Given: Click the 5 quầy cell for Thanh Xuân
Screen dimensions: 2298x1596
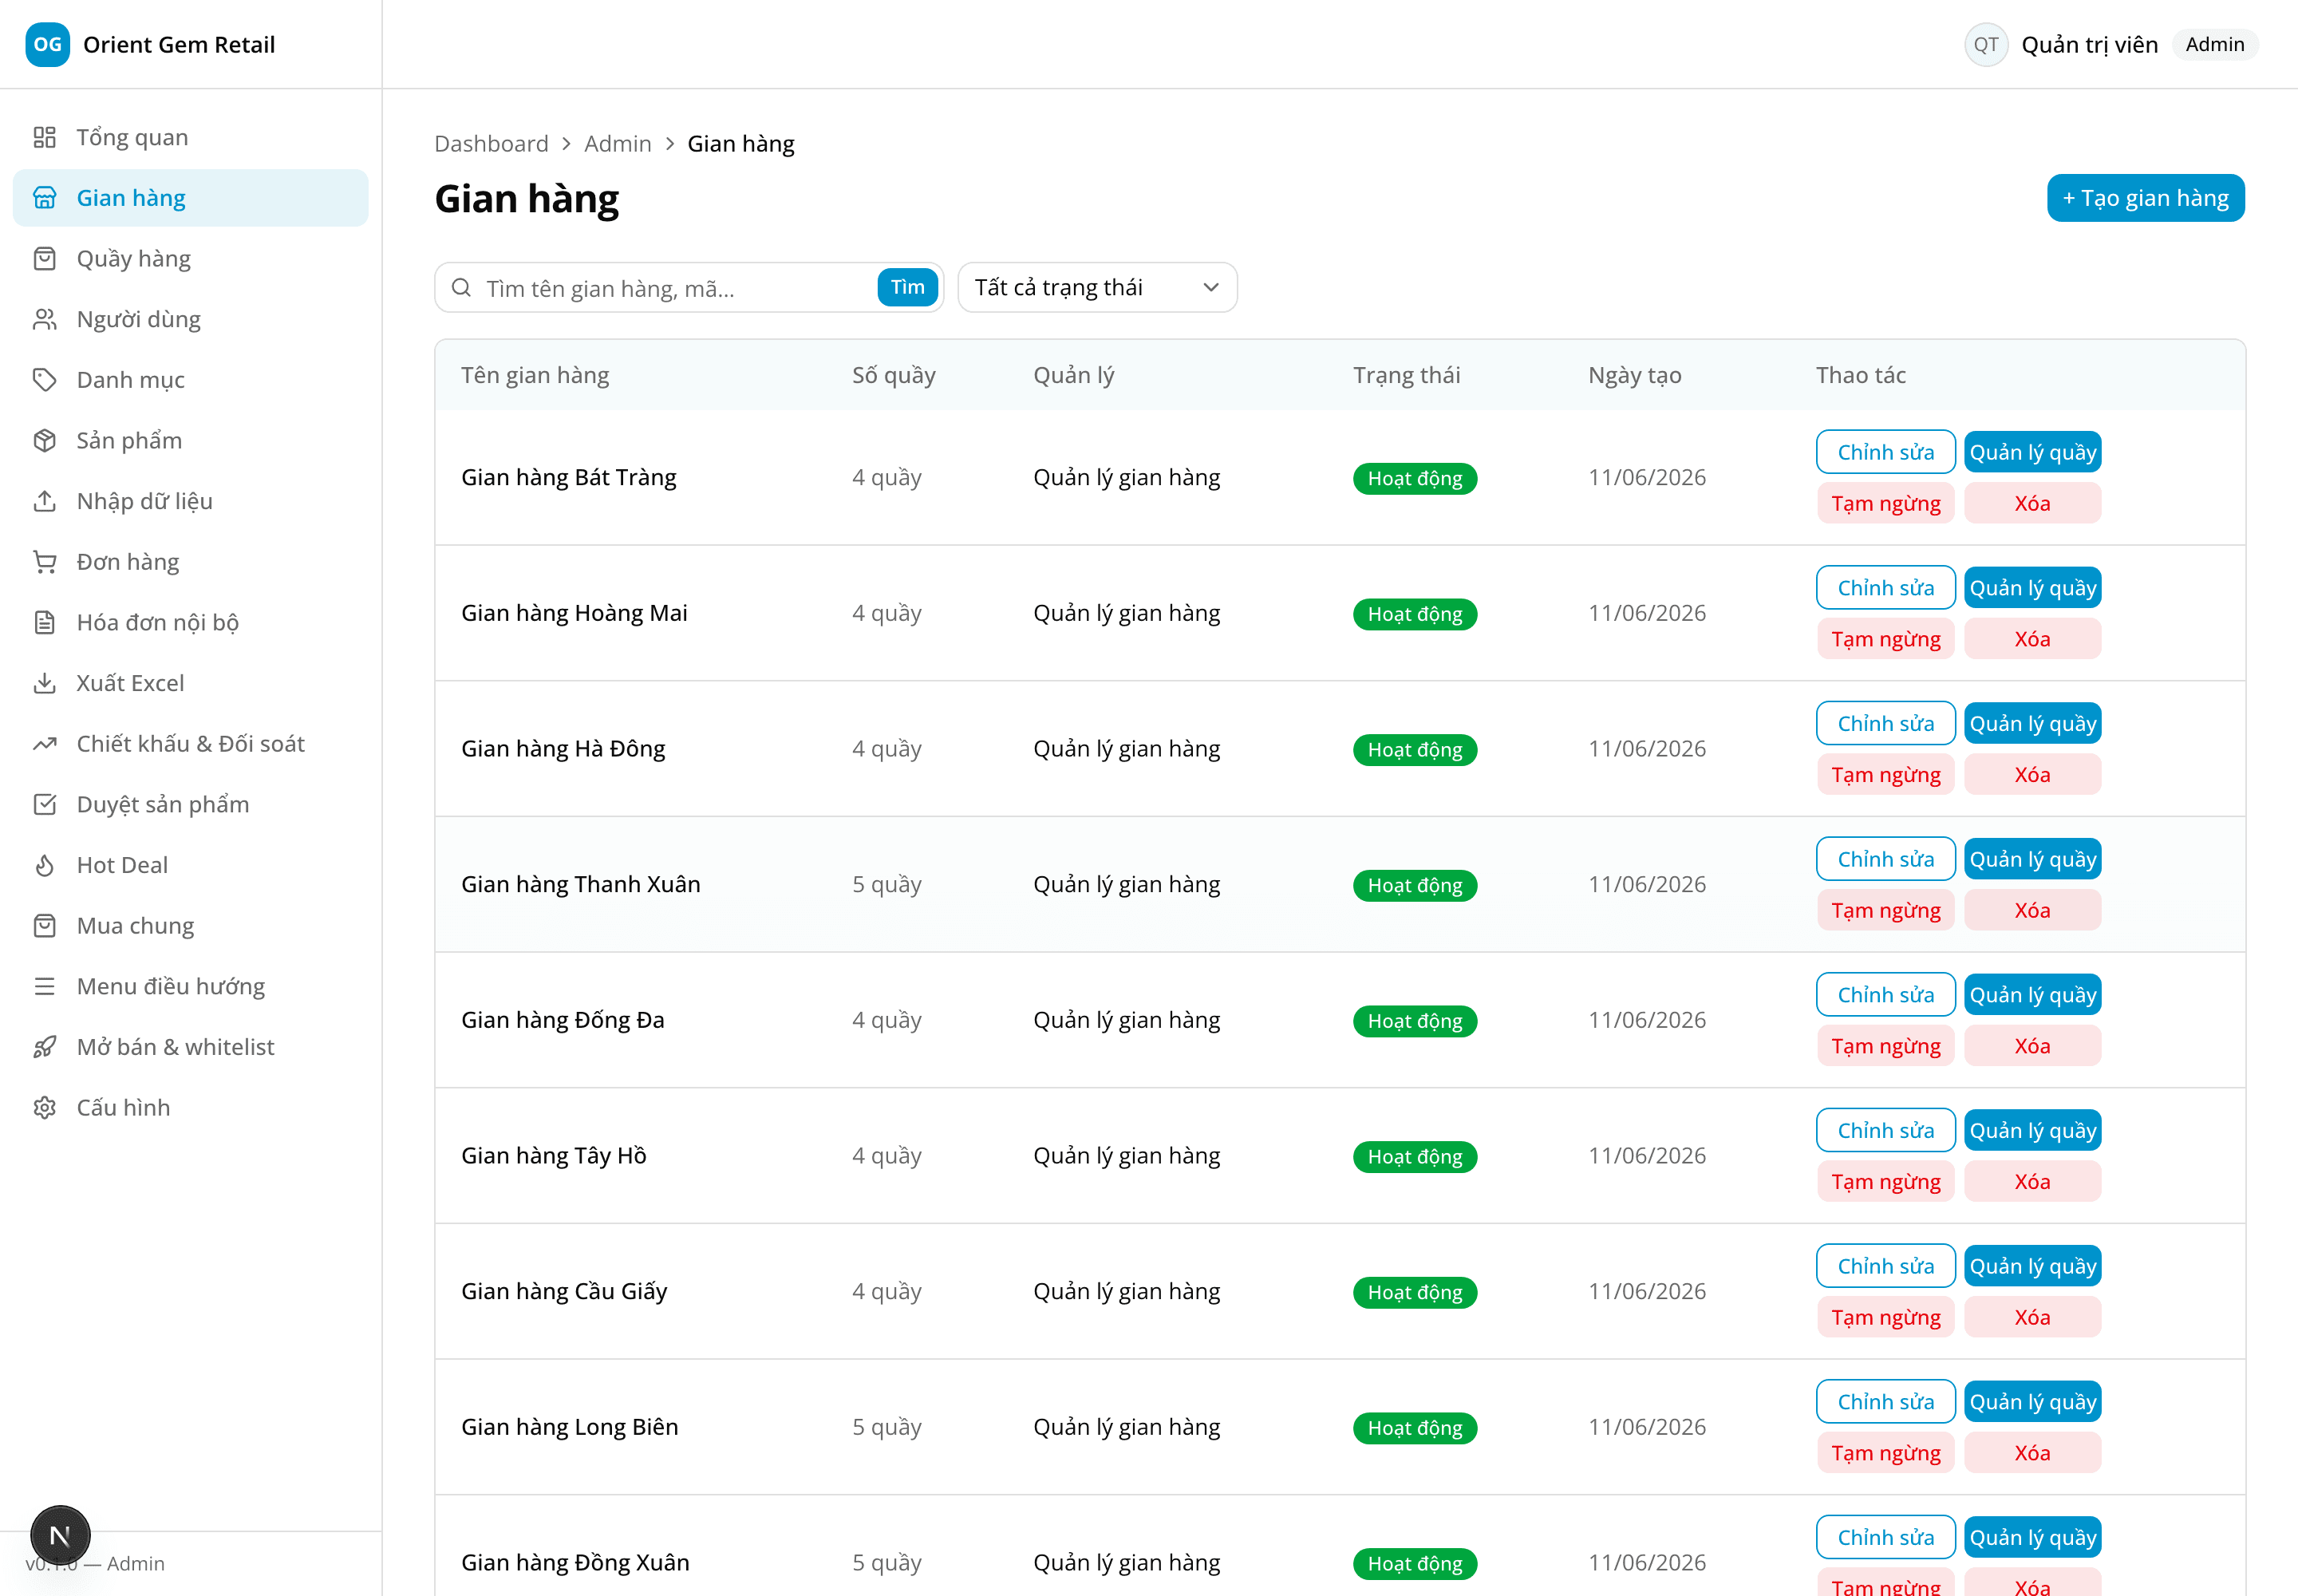Looking at the screenshot, I should (x=886, y=884).
